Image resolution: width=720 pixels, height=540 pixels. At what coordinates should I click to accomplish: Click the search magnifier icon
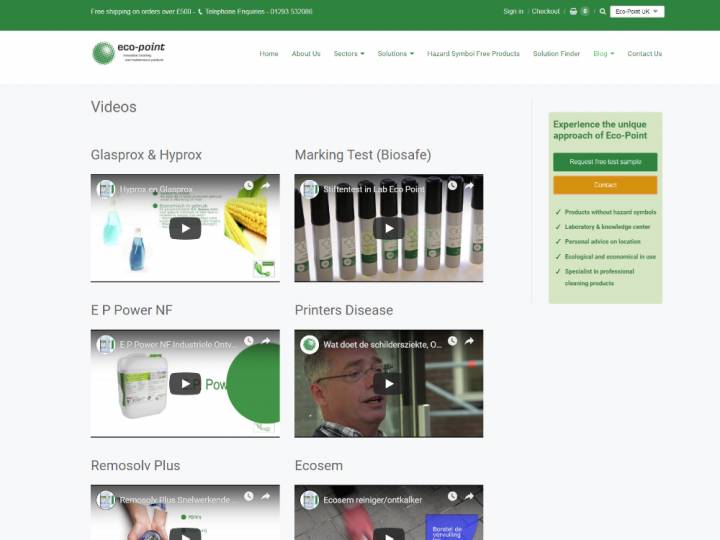(x=602, y=11)
